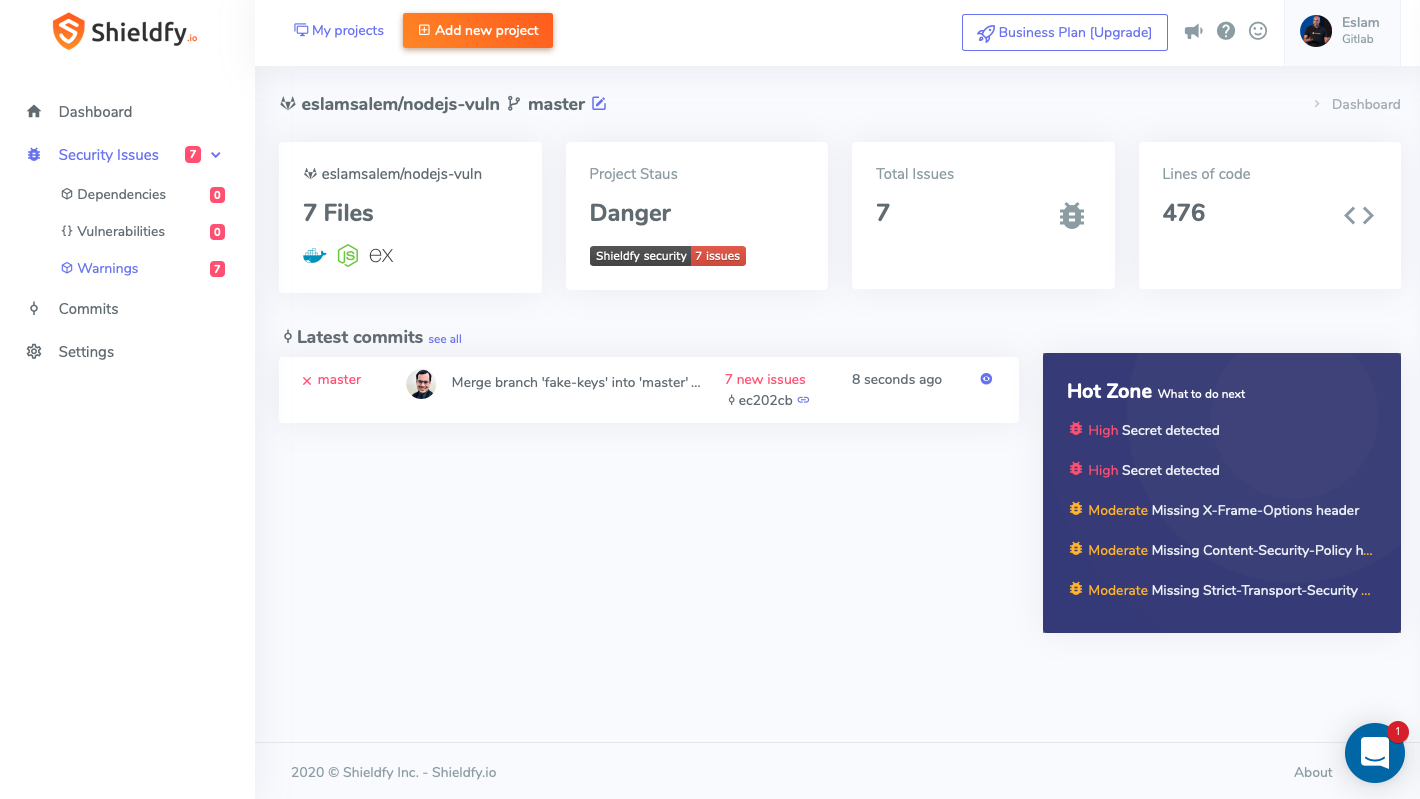Click the Commits sidebar icon
Viewport: 1420px width, 799px height.
tap(34, 308)
